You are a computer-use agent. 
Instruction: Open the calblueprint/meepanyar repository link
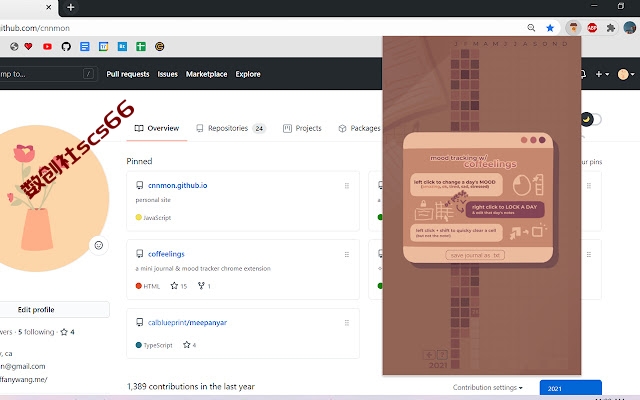187,322
